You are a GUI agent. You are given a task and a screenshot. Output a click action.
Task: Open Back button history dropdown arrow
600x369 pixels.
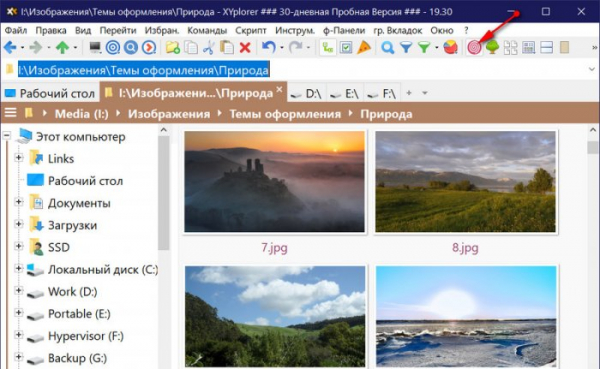[x=22, y=48]
